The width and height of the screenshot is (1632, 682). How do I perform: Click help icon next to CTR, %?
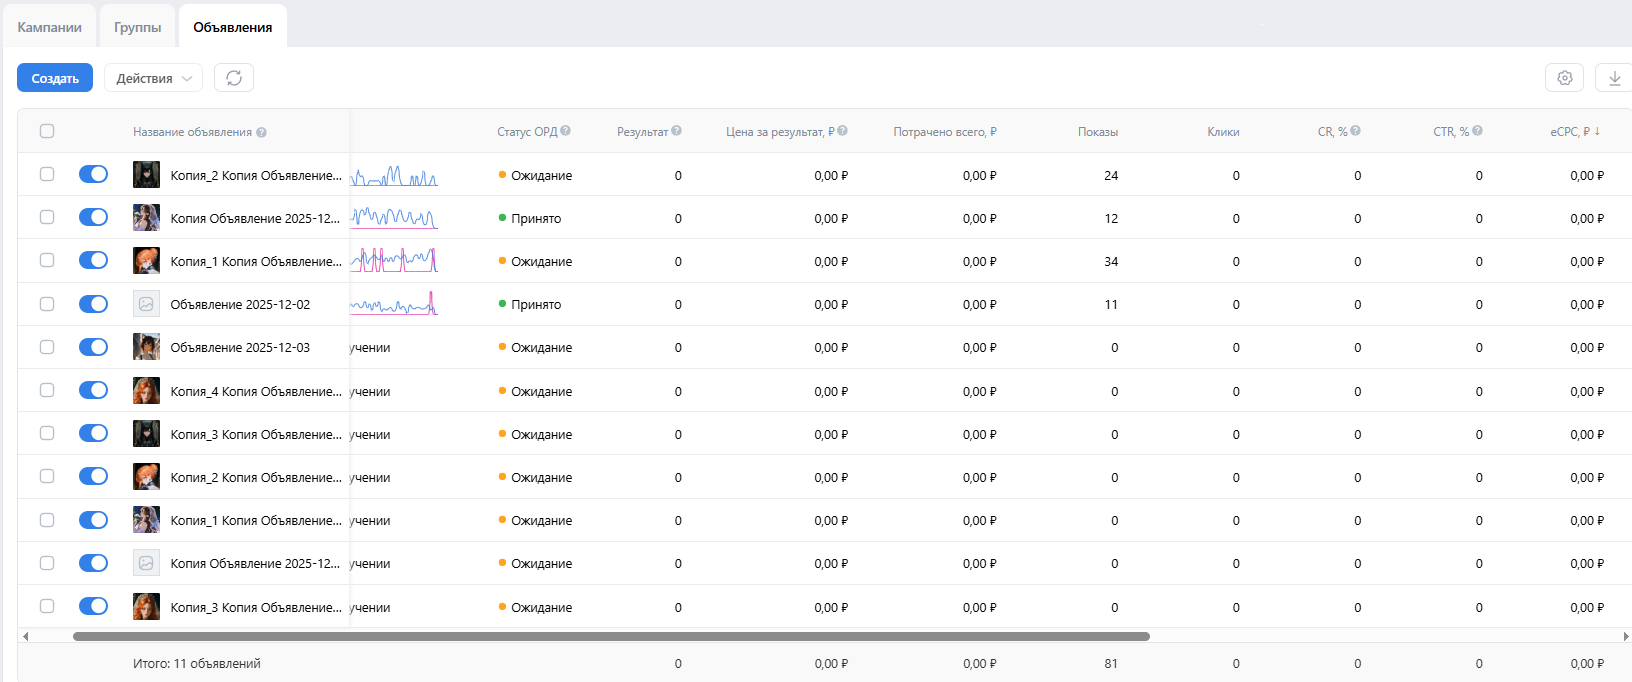(x=1478, y=131)
